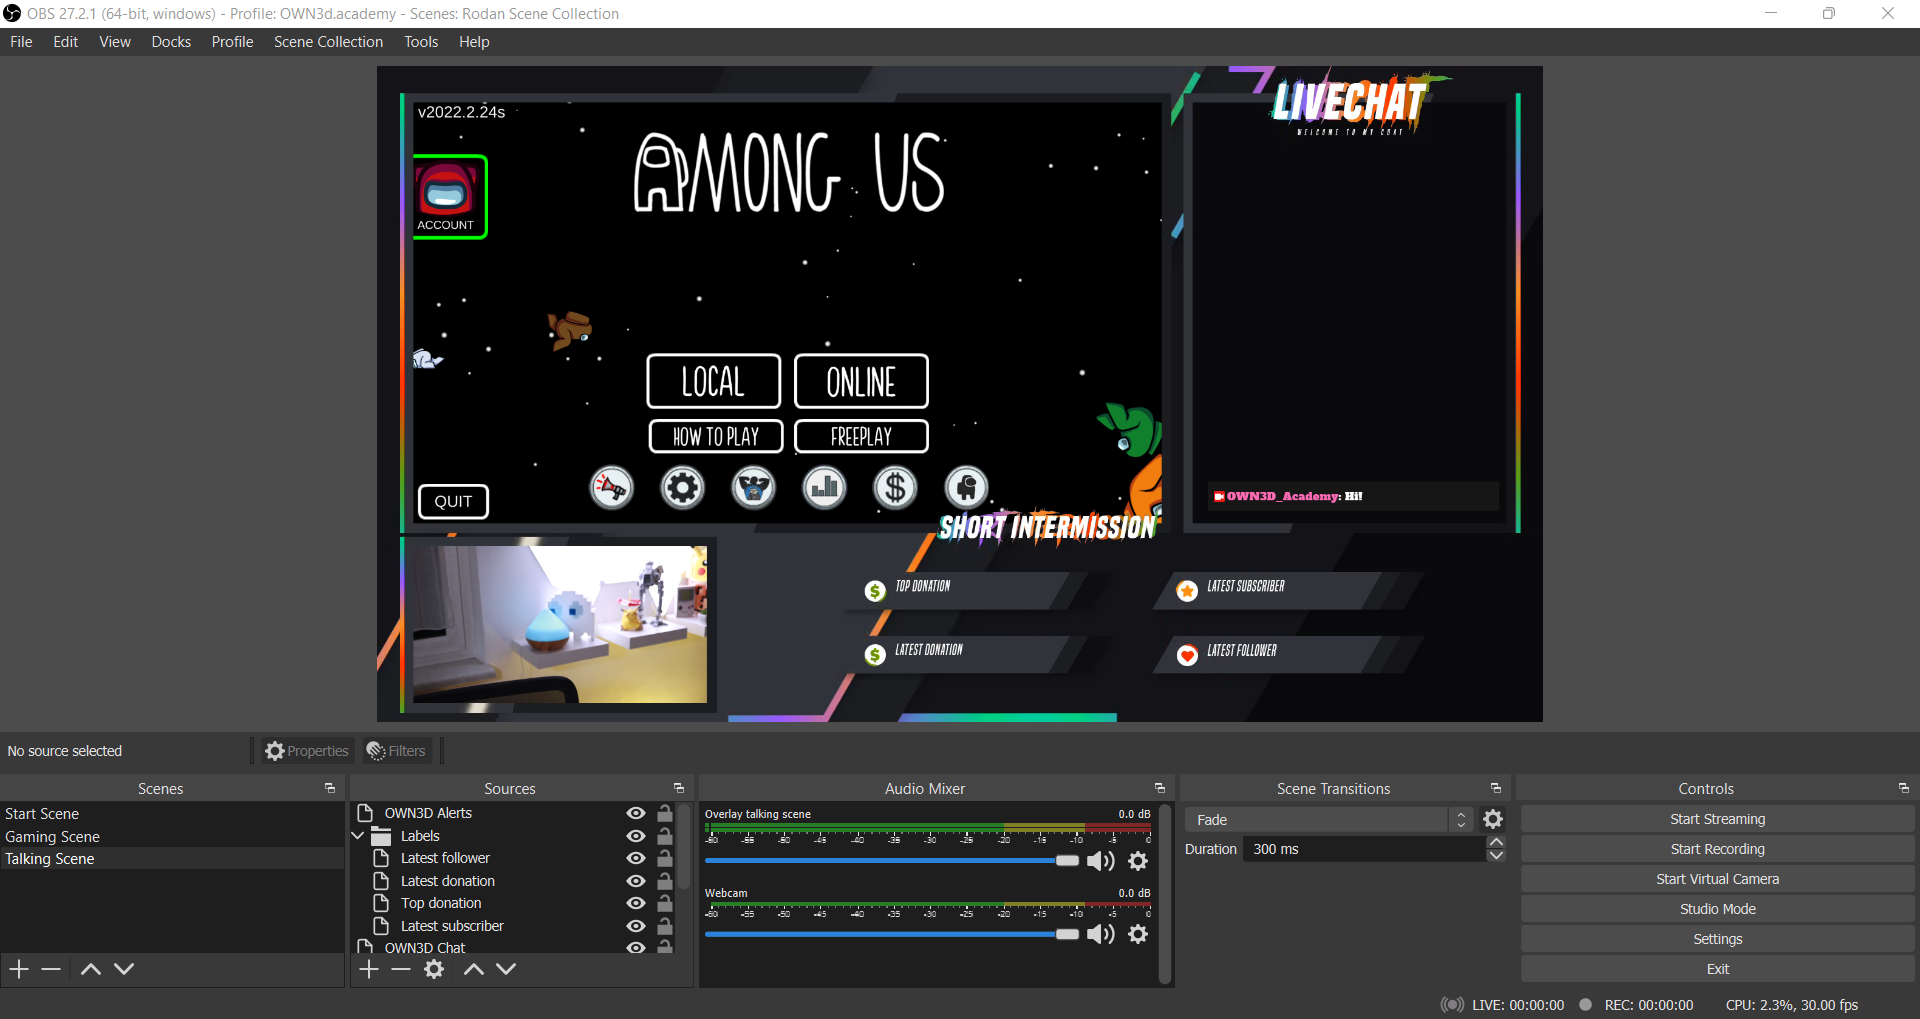The width and height of the screenshot is (1920, 1019).
Task: Remove selected scene with minus icon
Action: tap(52, 969)
